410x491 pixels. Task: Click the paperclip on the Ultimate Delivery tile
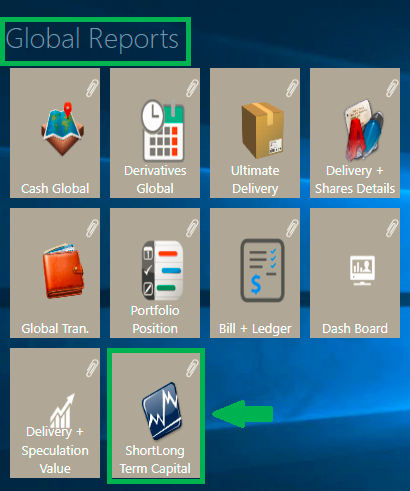[x=292, y=88]
